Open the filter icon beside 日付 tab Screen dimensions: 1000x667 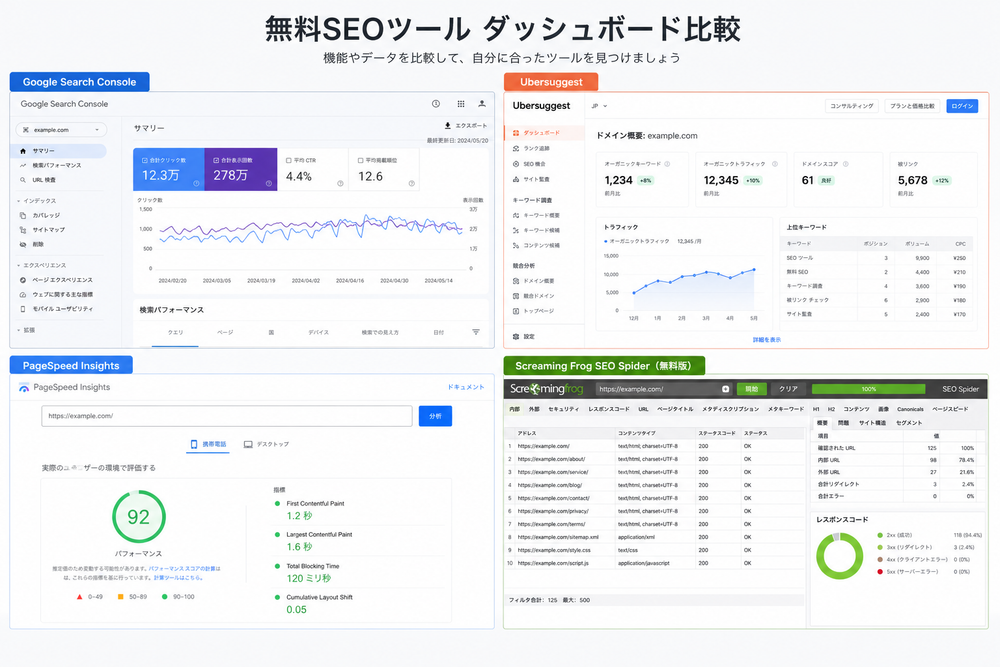476,332
